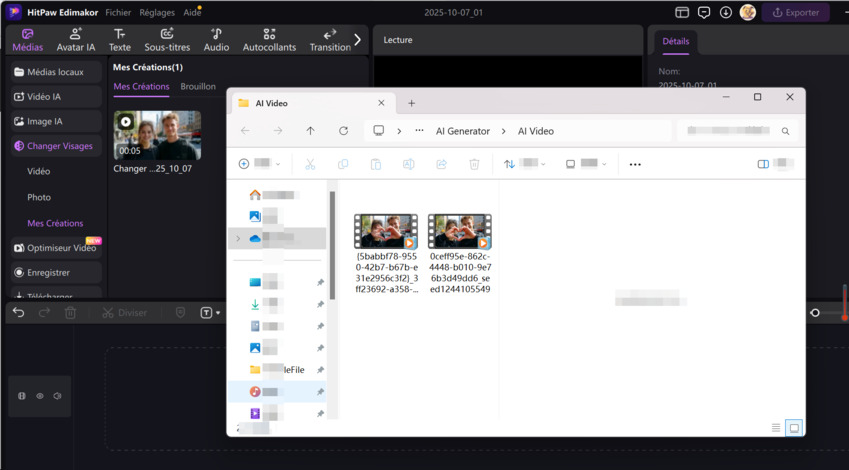Click the timeline zoom slider handle
Viewport: 849px width, 470px height.
(815, 313)
